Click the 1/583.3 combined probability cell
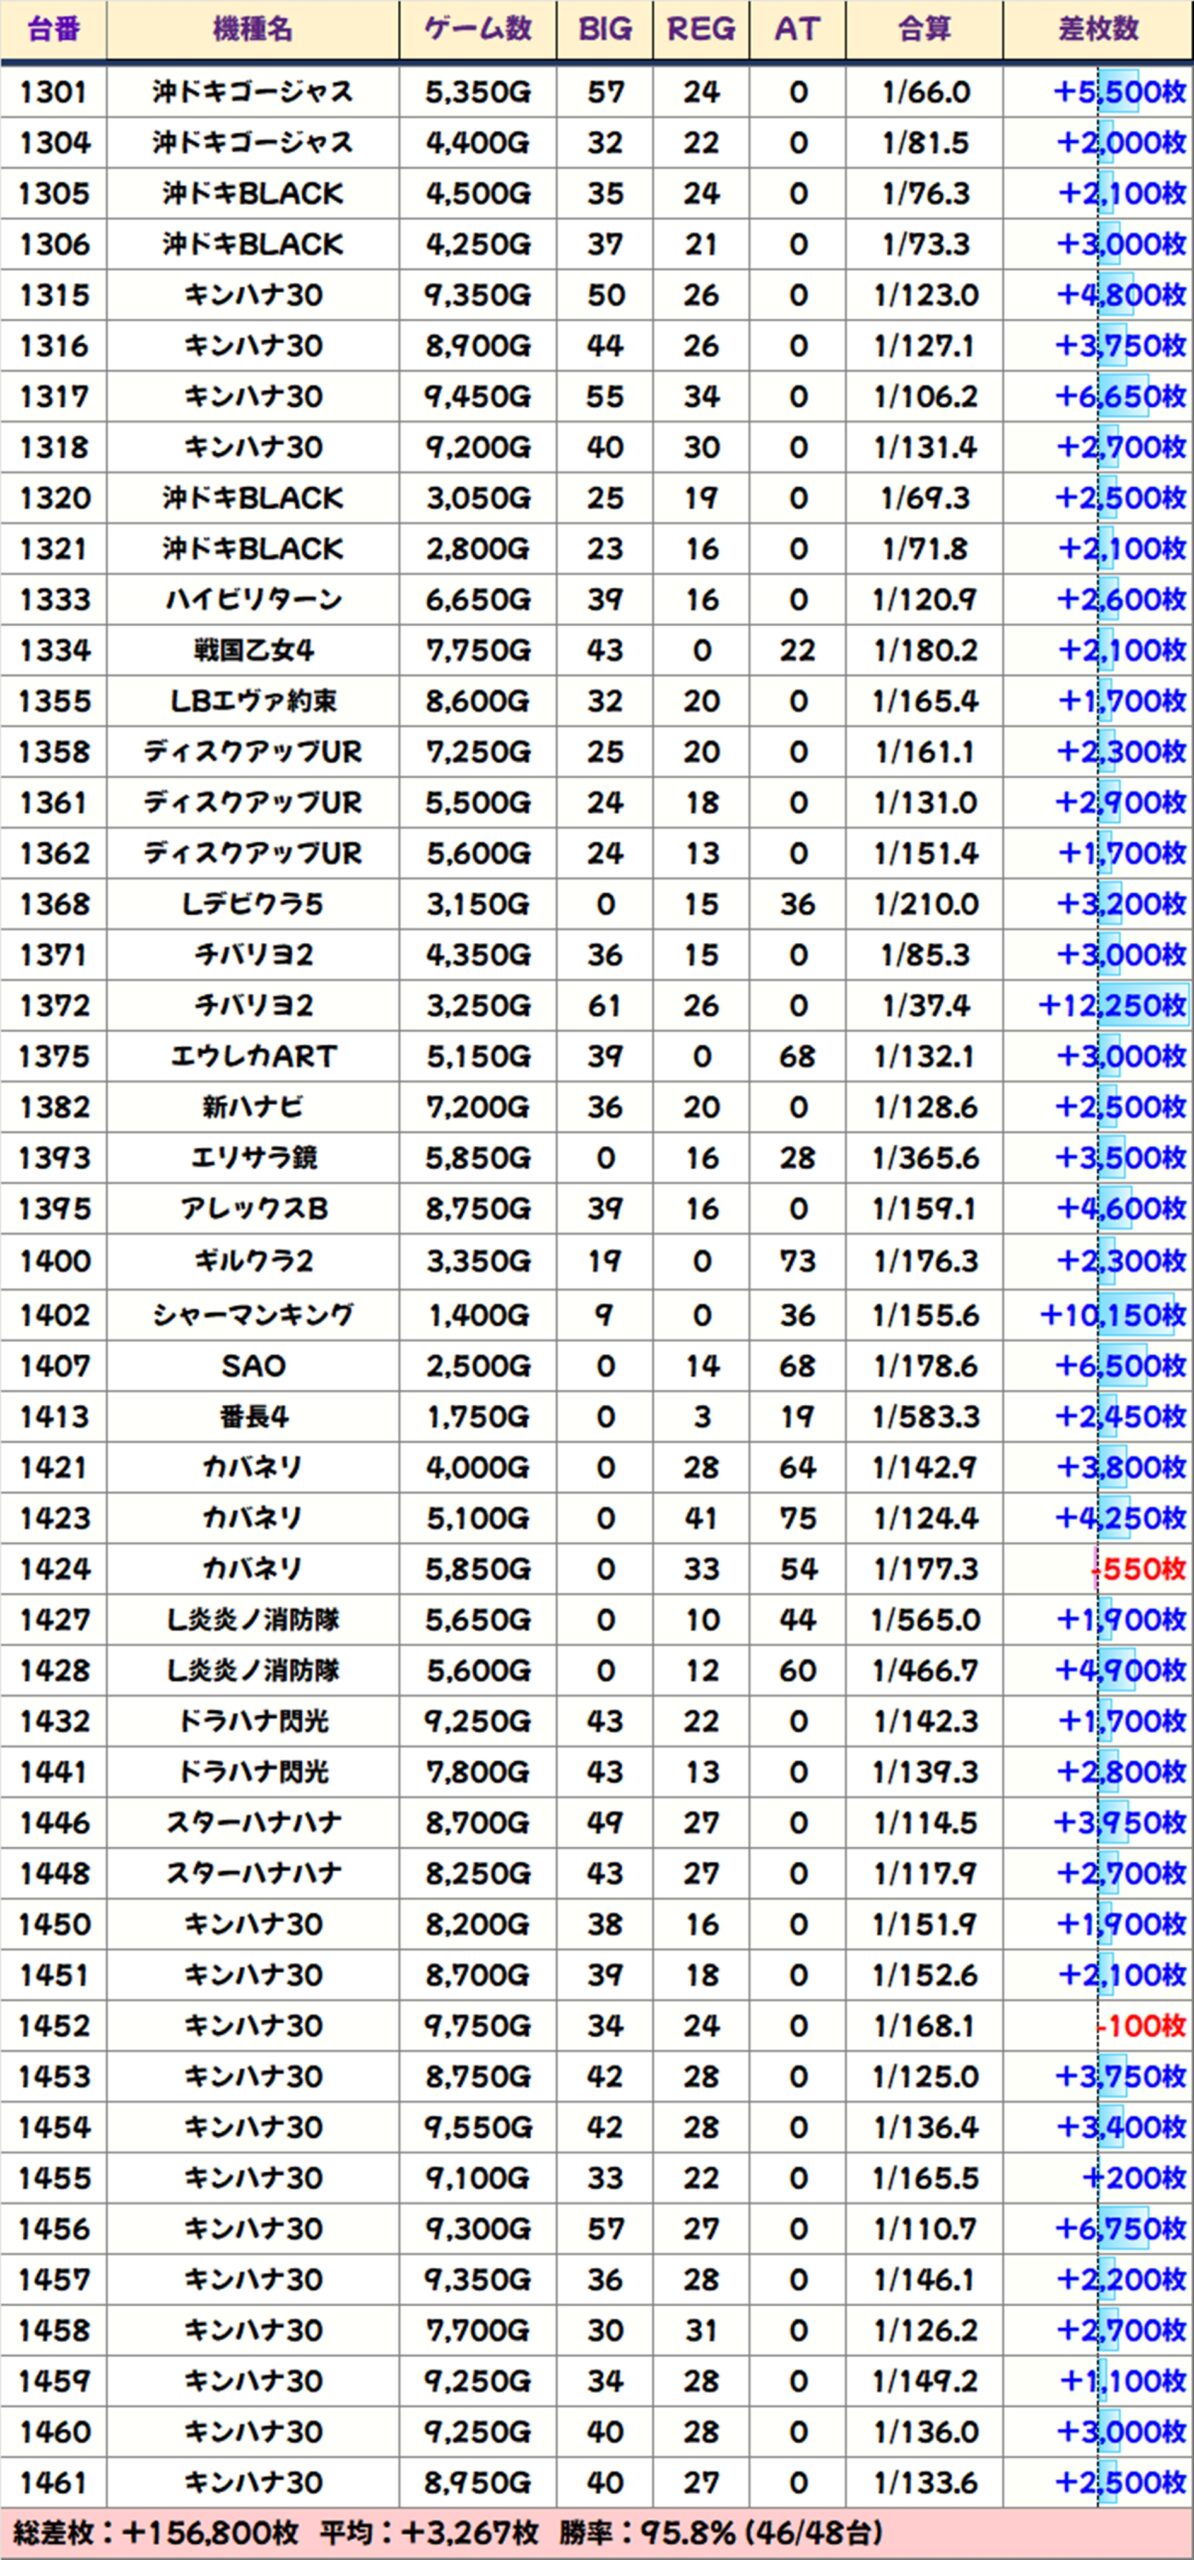 [924, 1417]
